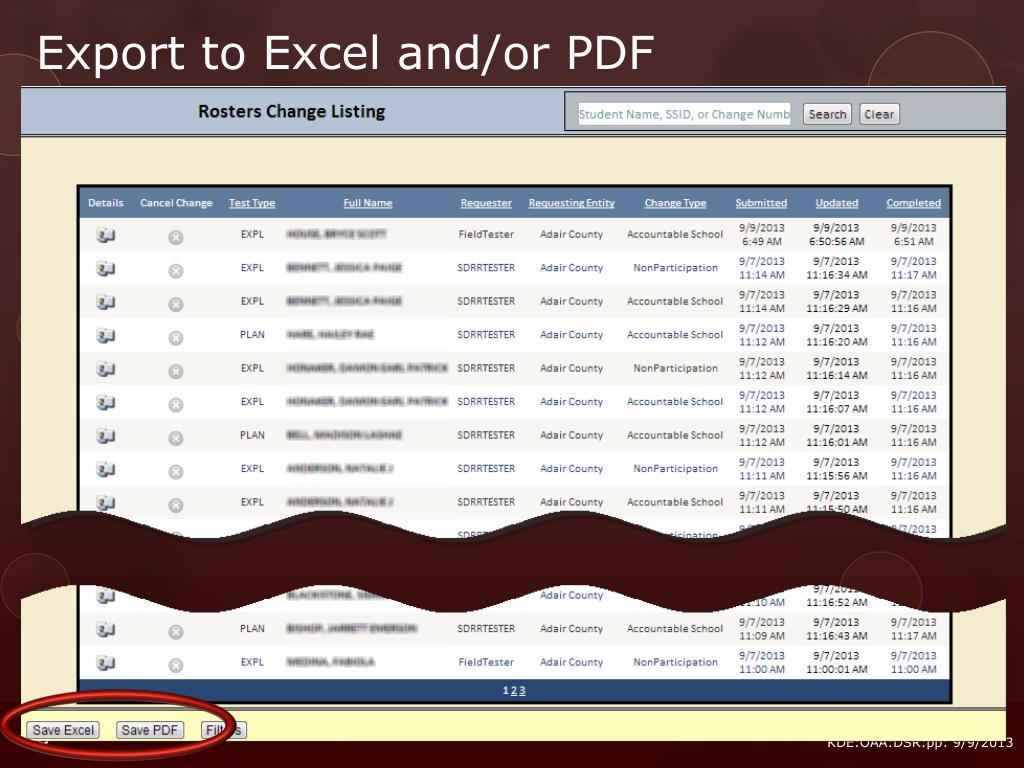Image resolution: width=1024 pixels, height=768 pixels.
Task: Open details for row updated 11:00:01 AM
Action: point(106,663)
